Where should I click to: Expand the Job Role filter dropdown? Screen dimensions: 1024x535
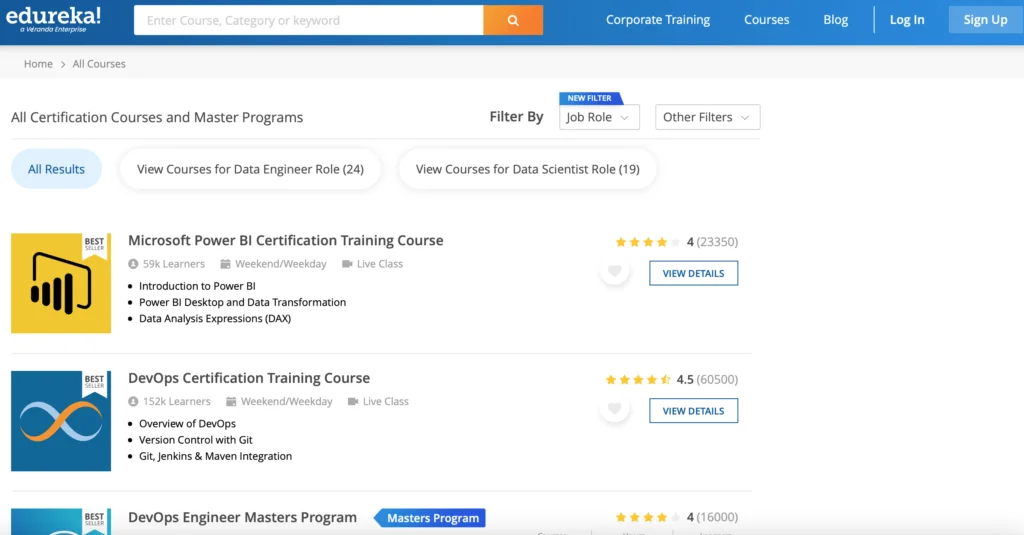599,117
